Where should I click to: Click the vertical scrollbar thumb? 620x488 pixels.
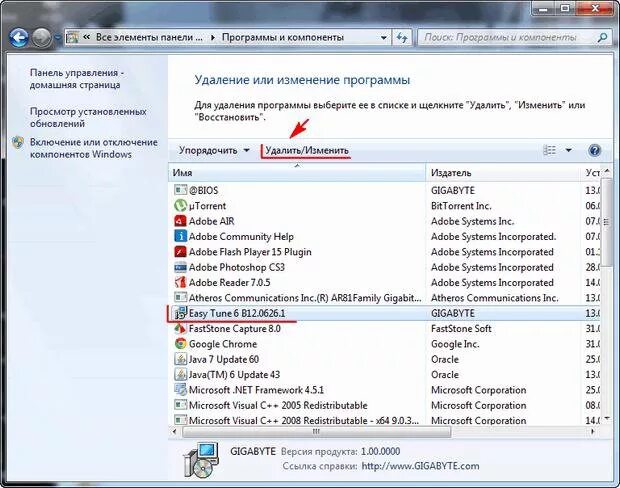click(607, 221)
